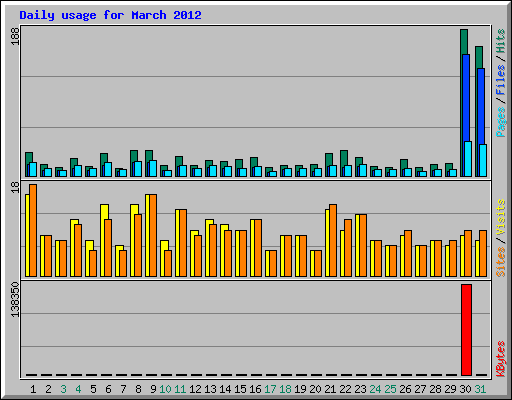Click green weekend day label "3"
512x400 pixels.
(x=63, y=389)
